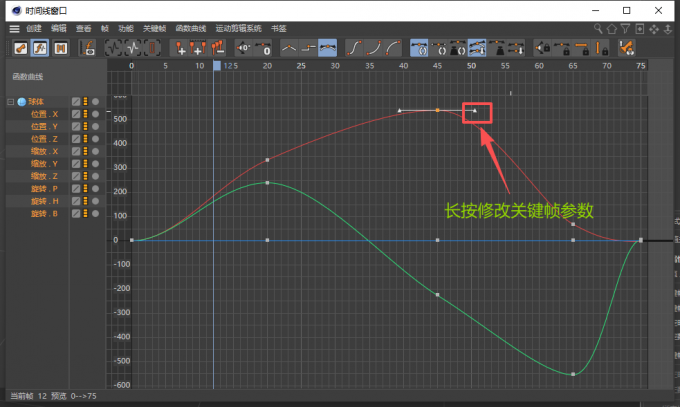This screenshot has height=407, width=680.
Task: Switch to Dope Sheet mode icon
Action: click(20, 48)
